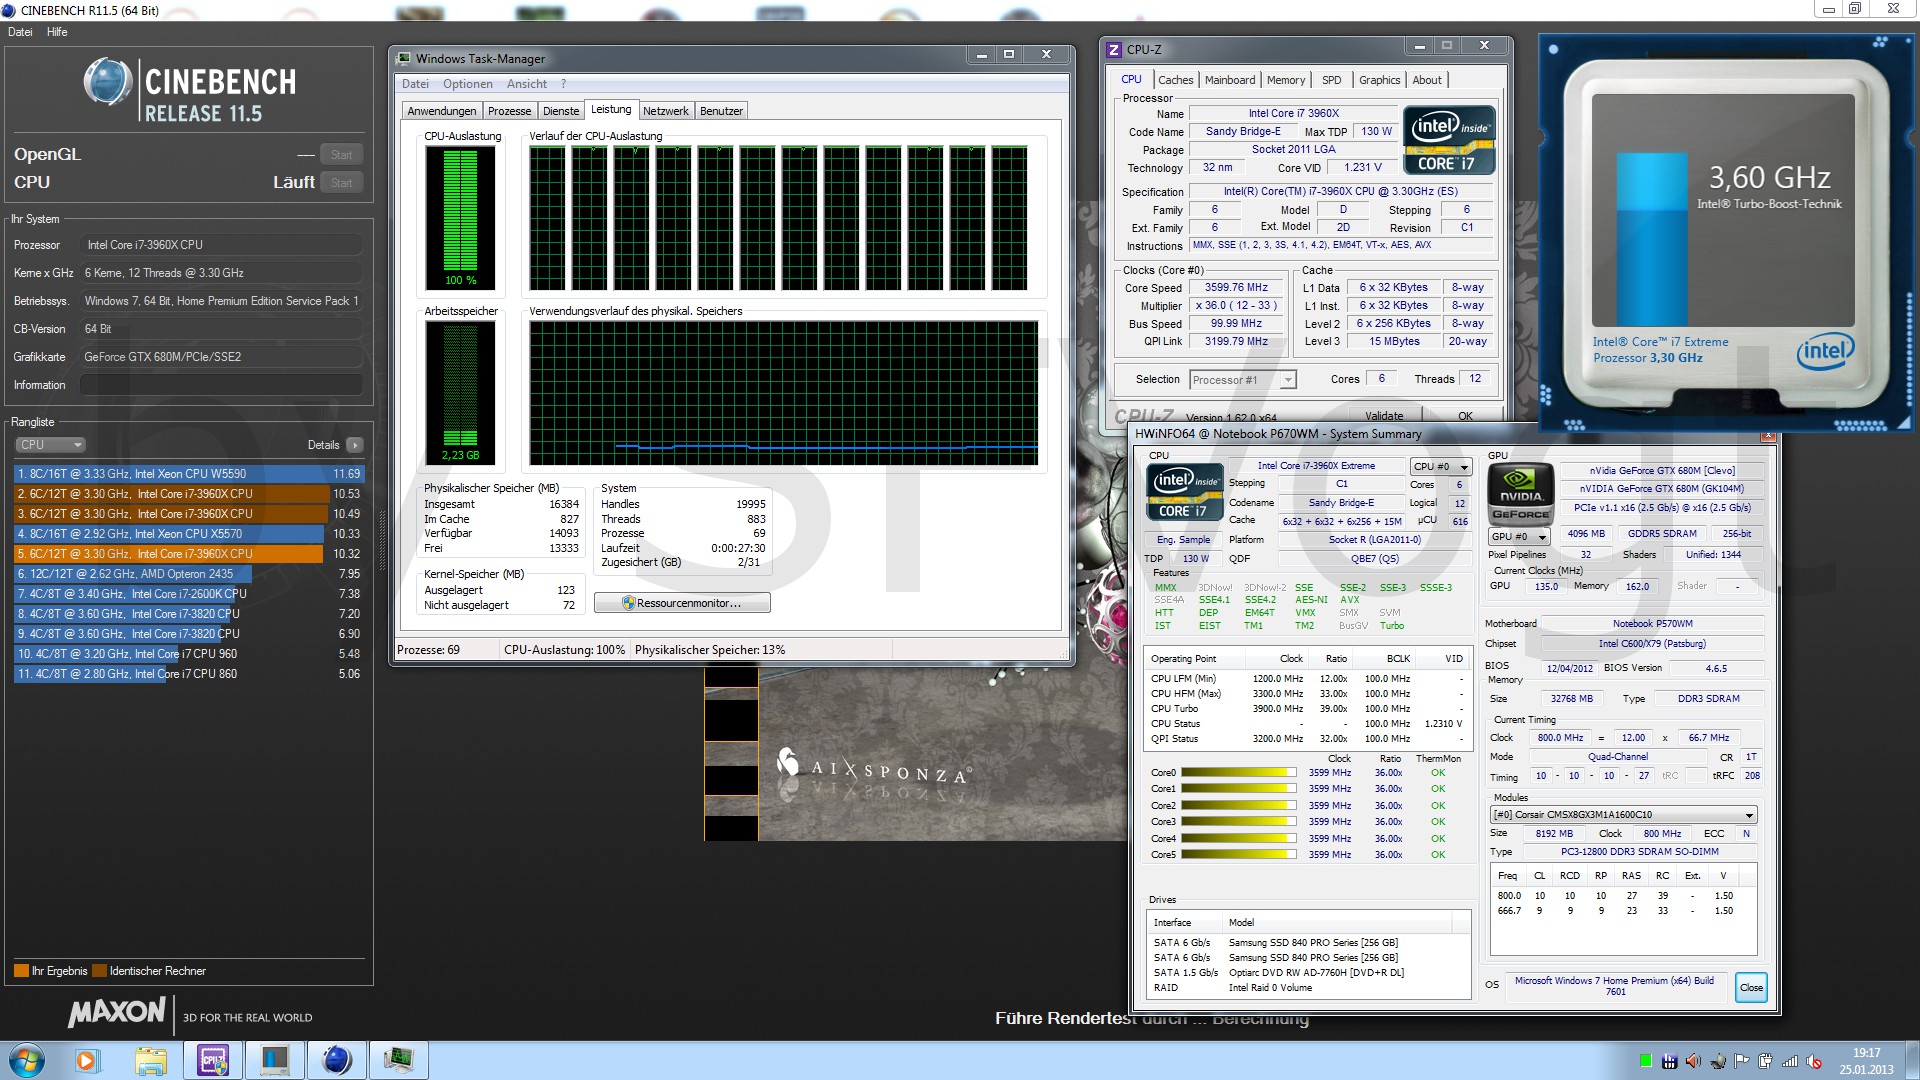This screenshot has height=1080, width=1920.
Task: Open Windows Media Player from the taskbar
Action: click(x=86, y=1060)
